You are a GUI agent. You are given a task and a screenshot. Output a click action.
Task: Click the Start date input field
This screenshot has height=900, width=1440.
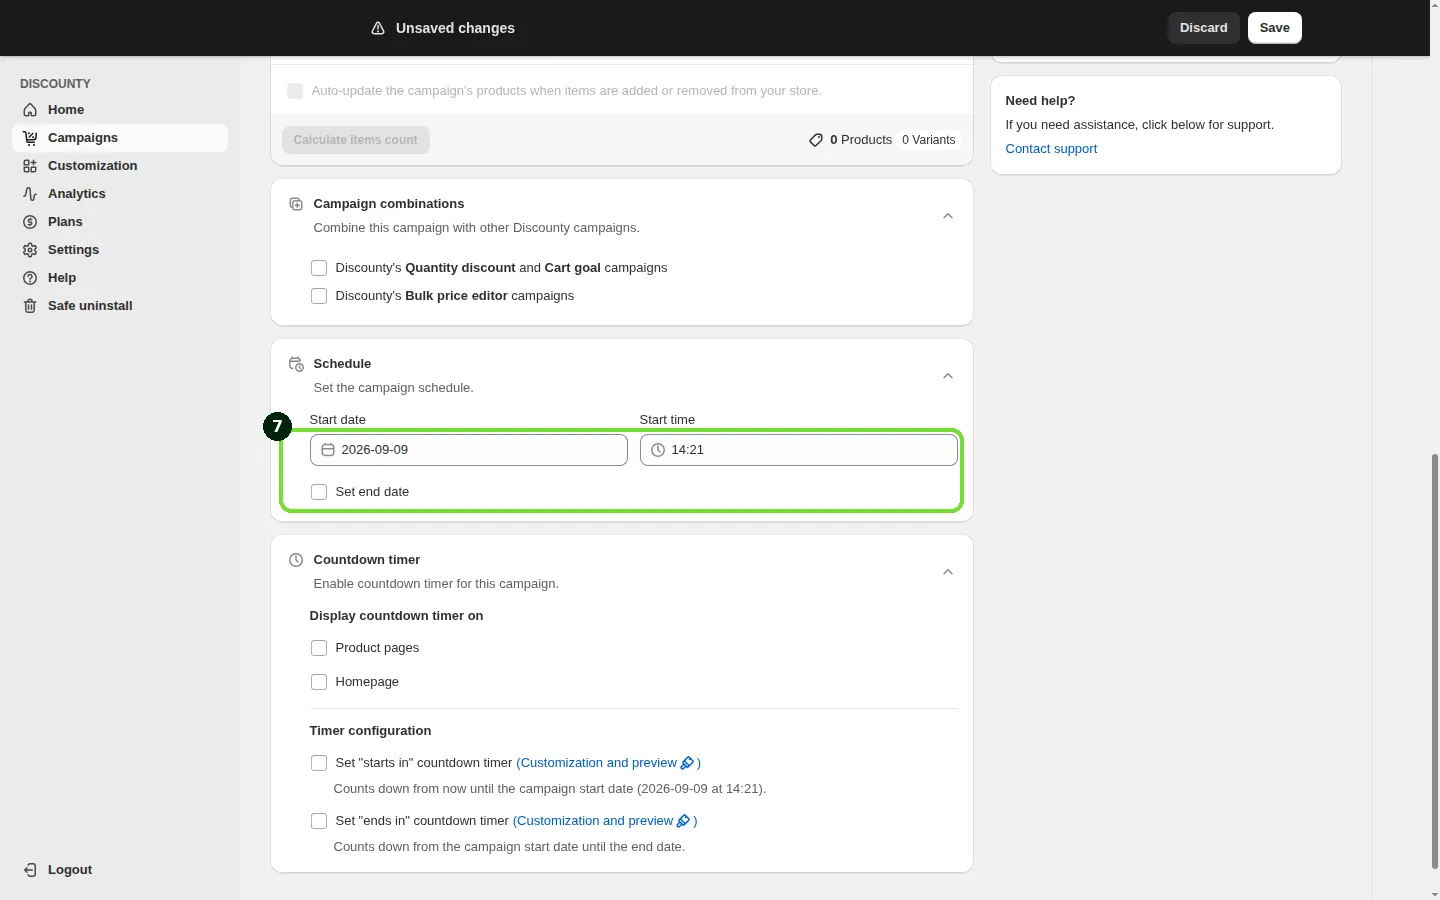click(469, 450)
